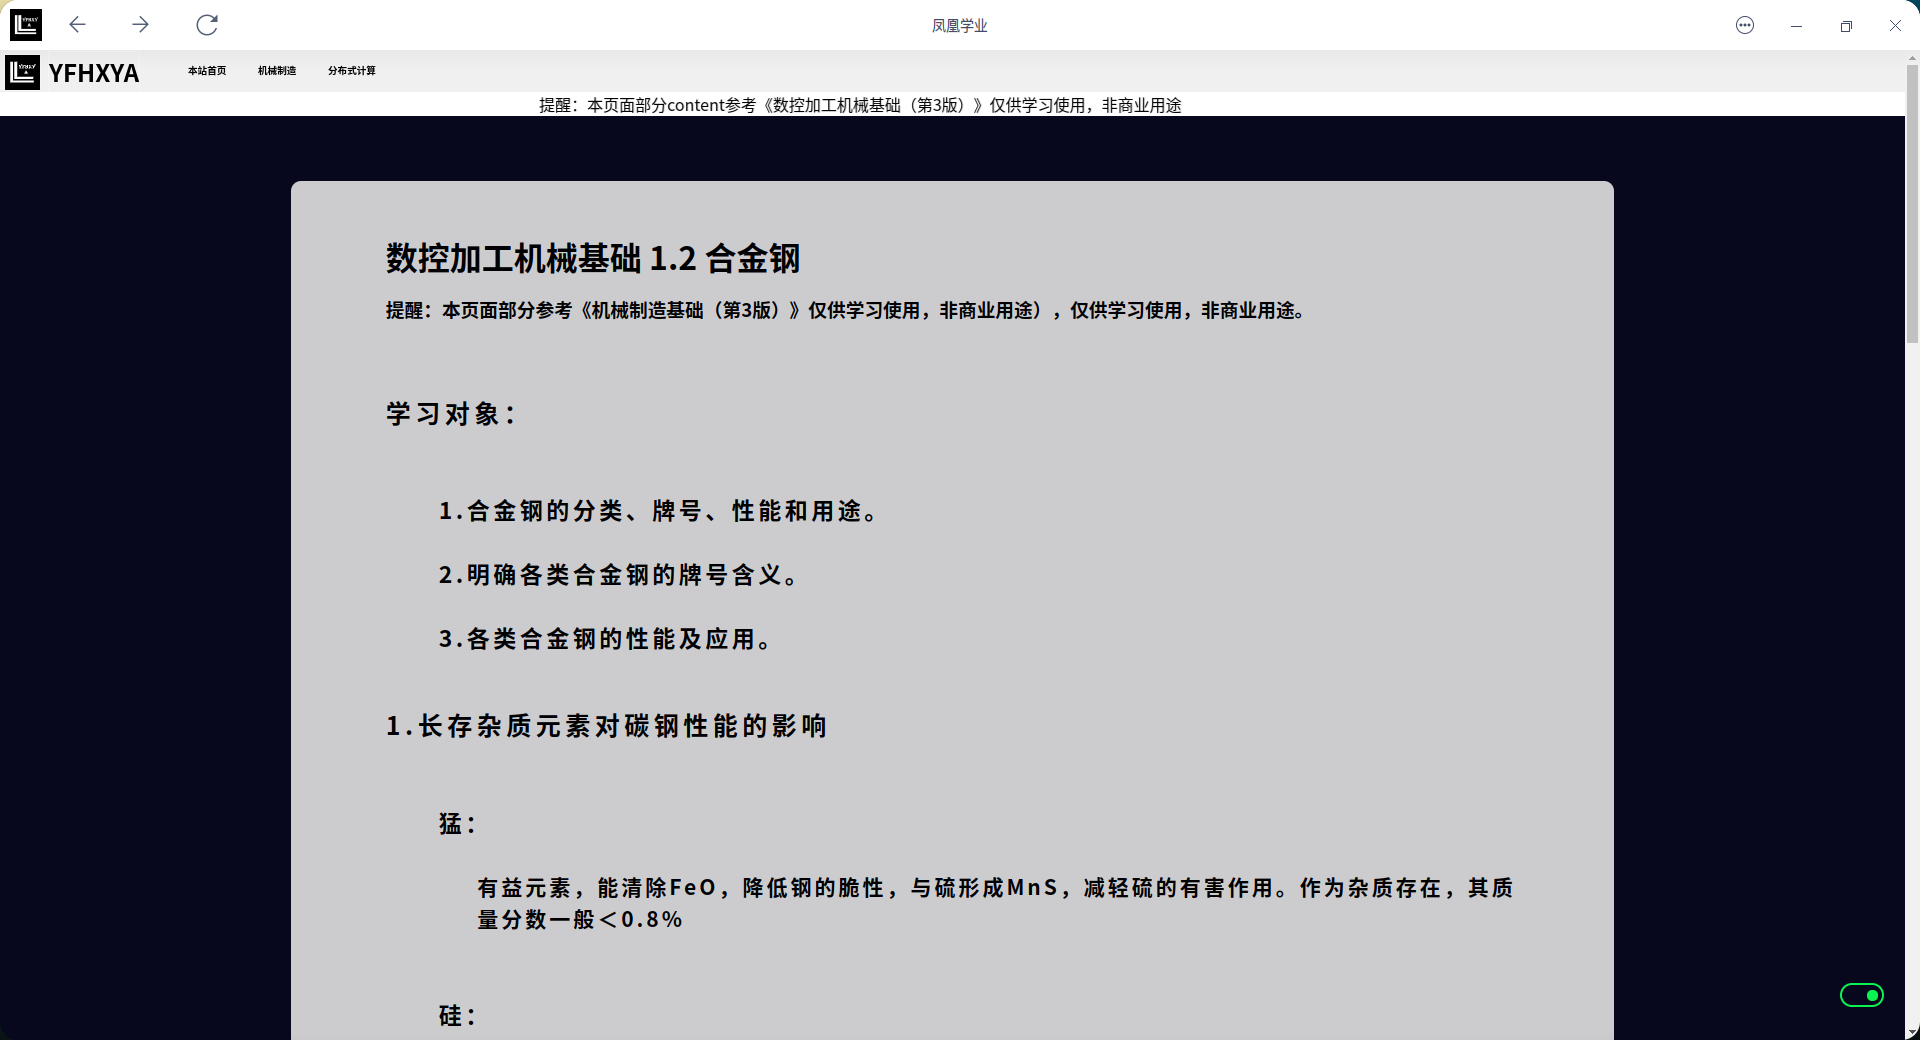Close the 凤凰学业 window

[1895, 25]
